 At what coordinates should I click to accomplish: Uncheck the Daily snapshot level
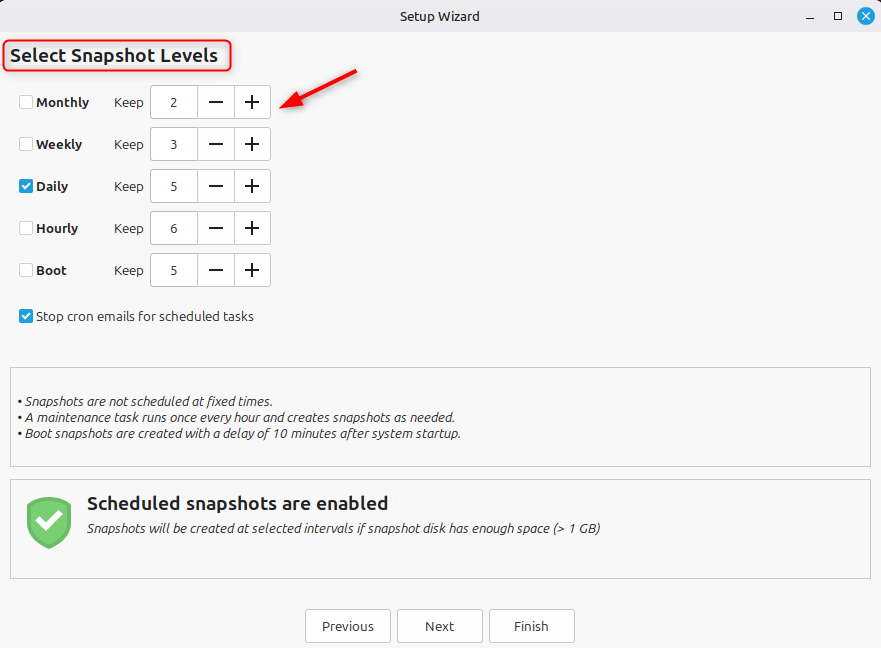(26, 186)
